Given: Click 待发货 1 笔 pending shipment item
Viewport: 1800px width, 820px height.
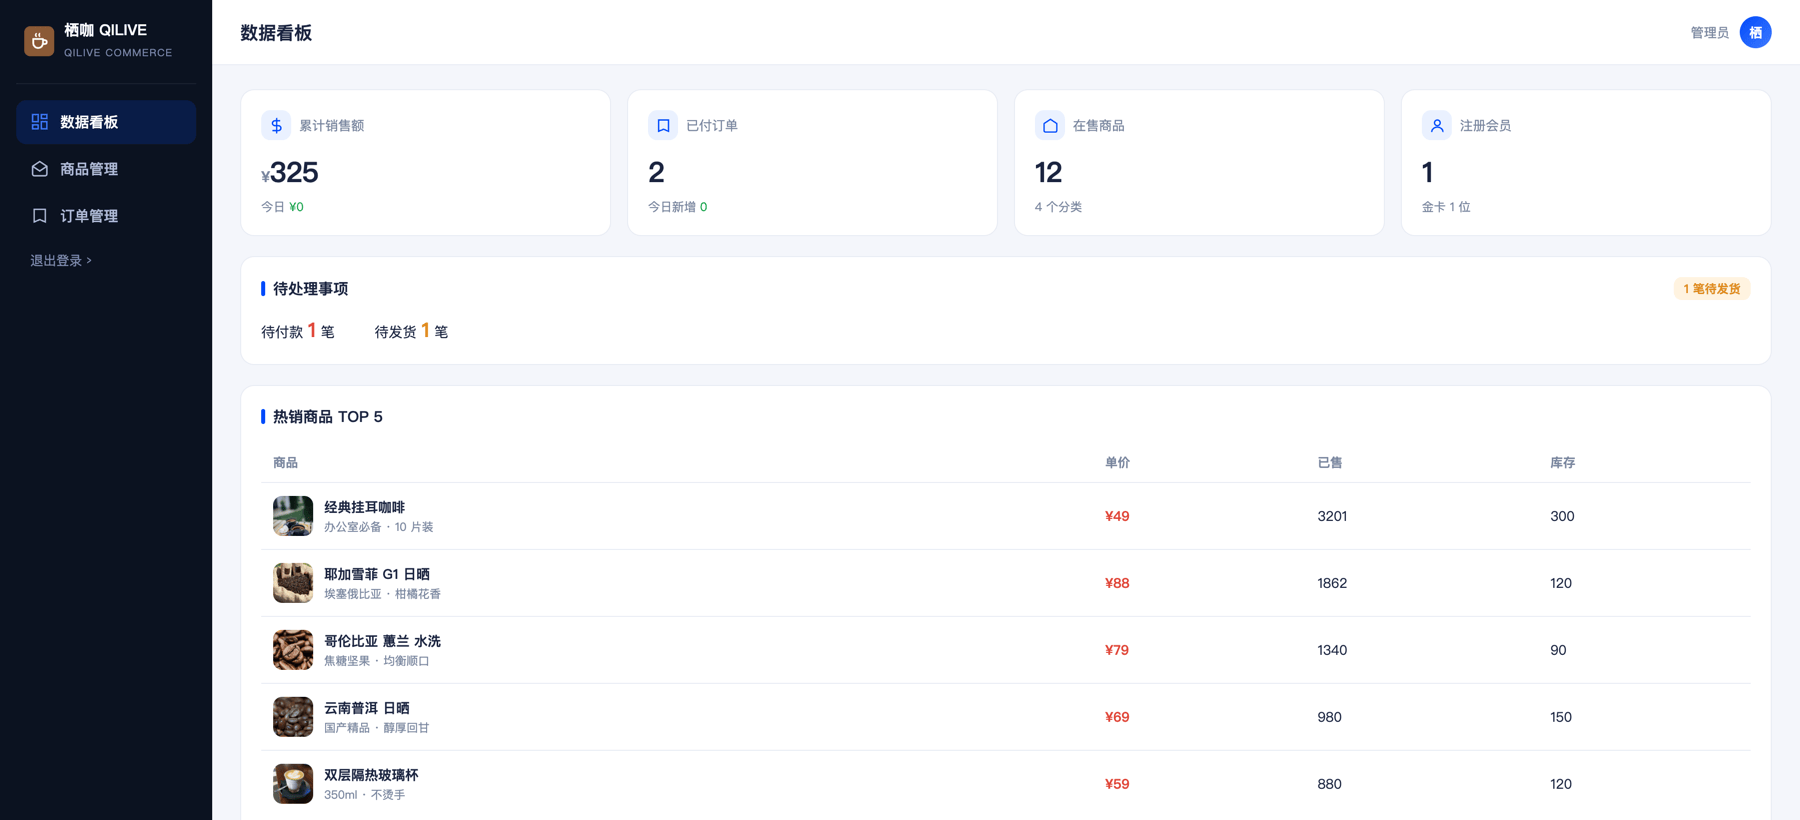Looking at the screenshot, I should click(x=411, y=331).
